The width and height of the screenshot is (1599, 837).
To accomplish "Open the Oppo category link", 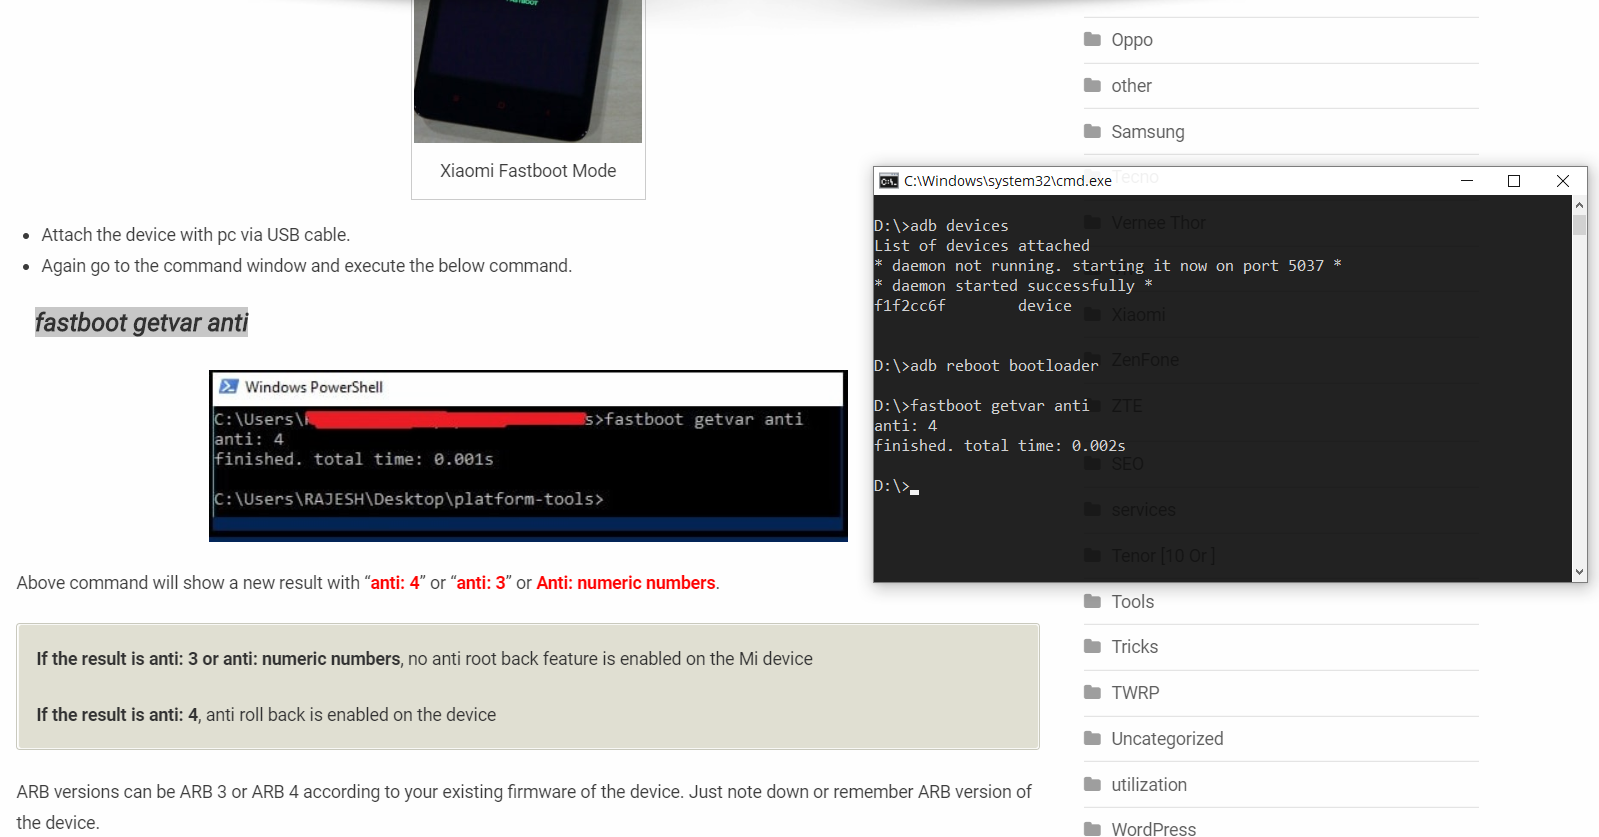I will (x=1132, y=40).
